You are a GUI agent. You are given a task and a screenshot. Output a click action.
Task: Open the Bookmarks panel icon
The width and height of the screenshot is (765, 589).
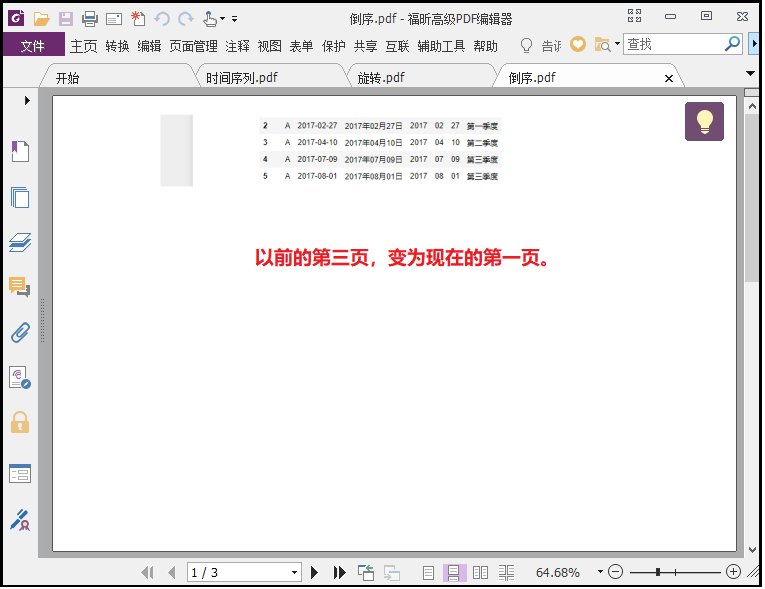pos(20,151)
